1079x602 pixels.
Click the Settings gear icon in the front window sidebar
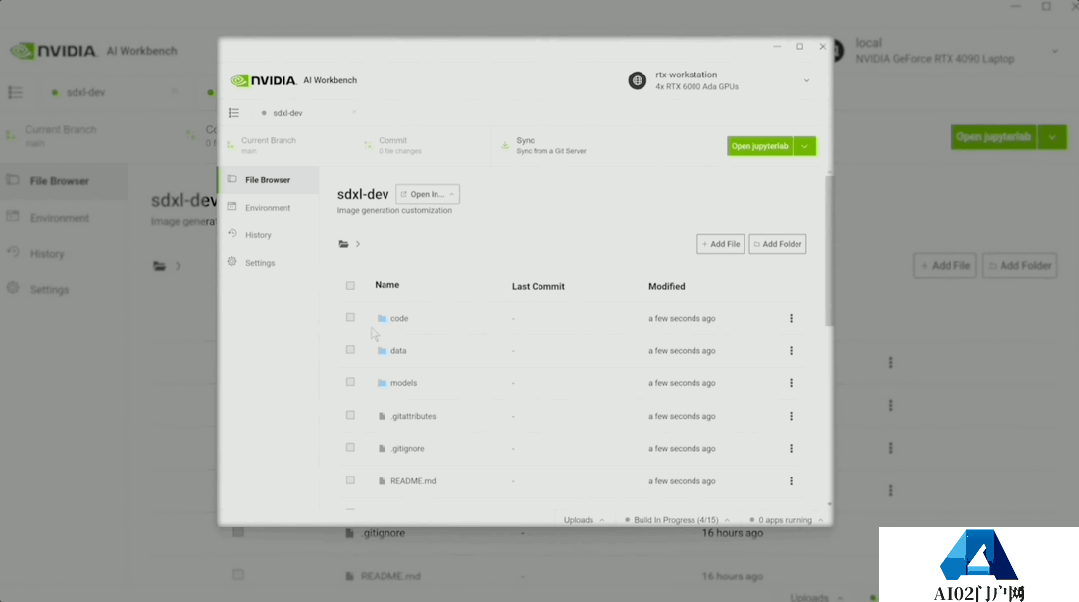[232, 262]
